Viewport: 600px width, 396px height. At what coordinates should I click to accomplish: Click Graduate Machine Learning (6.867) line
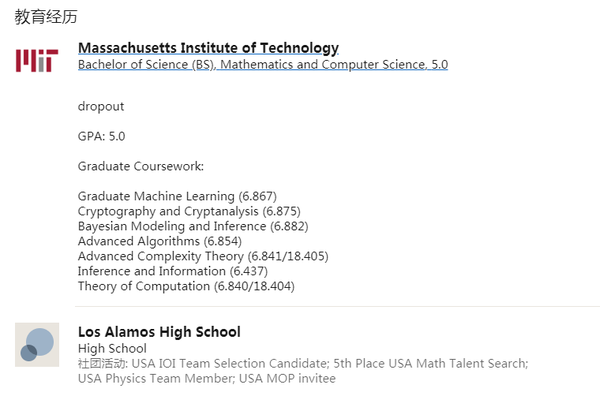pos(177,196)
